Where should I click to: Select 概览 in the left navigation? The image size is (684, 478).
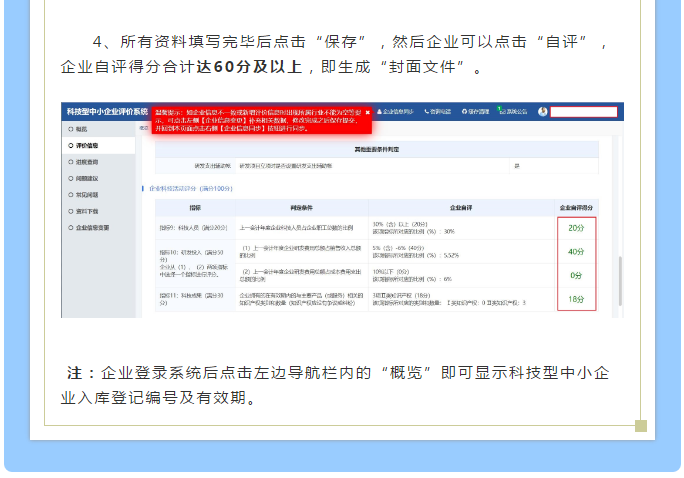[82, 129]
